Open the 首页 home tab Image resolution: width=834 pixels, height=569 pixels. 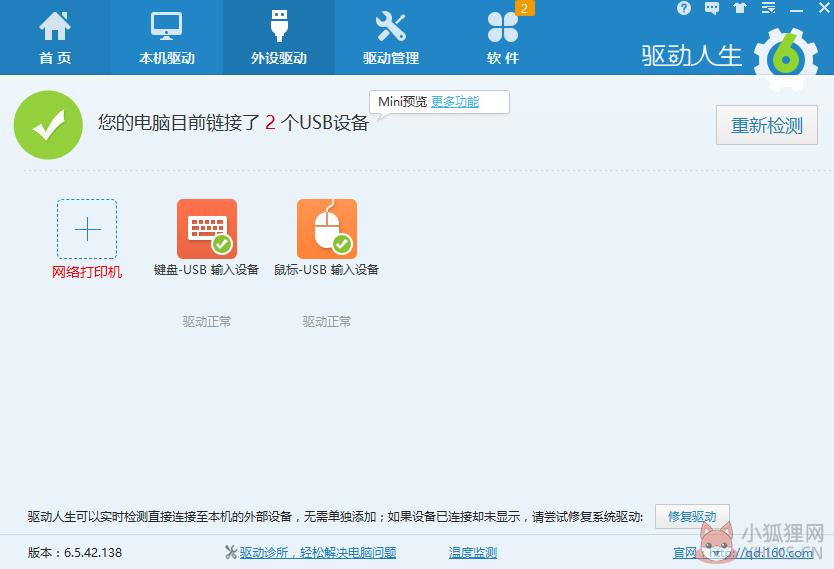click(x=55, y=37)
